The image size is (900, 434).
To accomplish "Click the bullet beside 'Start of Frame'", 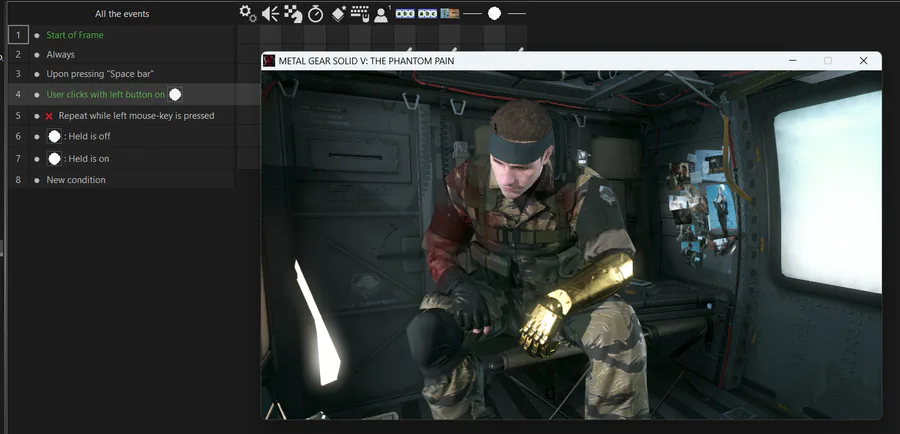I will pyautogui.click(x=37, y=36).
